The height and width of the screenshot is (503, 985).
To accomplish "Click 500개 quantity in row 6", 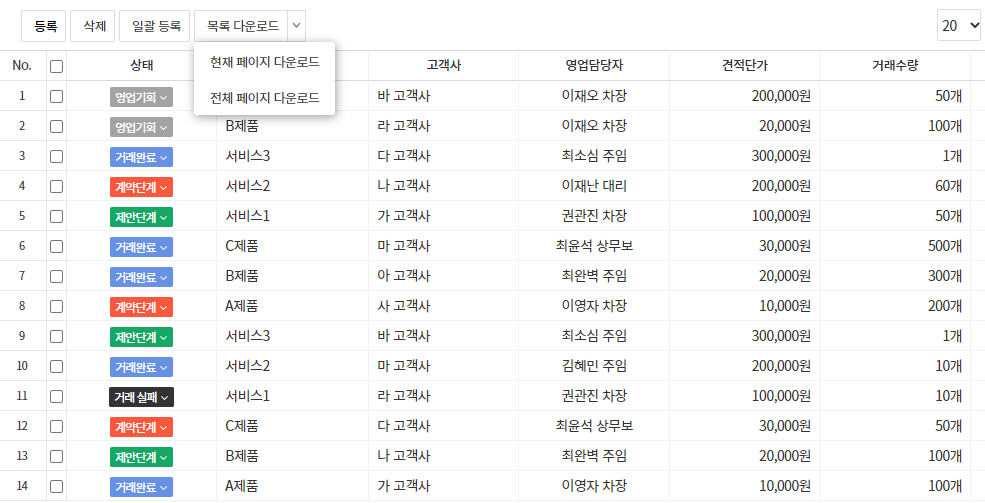I will click(945, 246).
